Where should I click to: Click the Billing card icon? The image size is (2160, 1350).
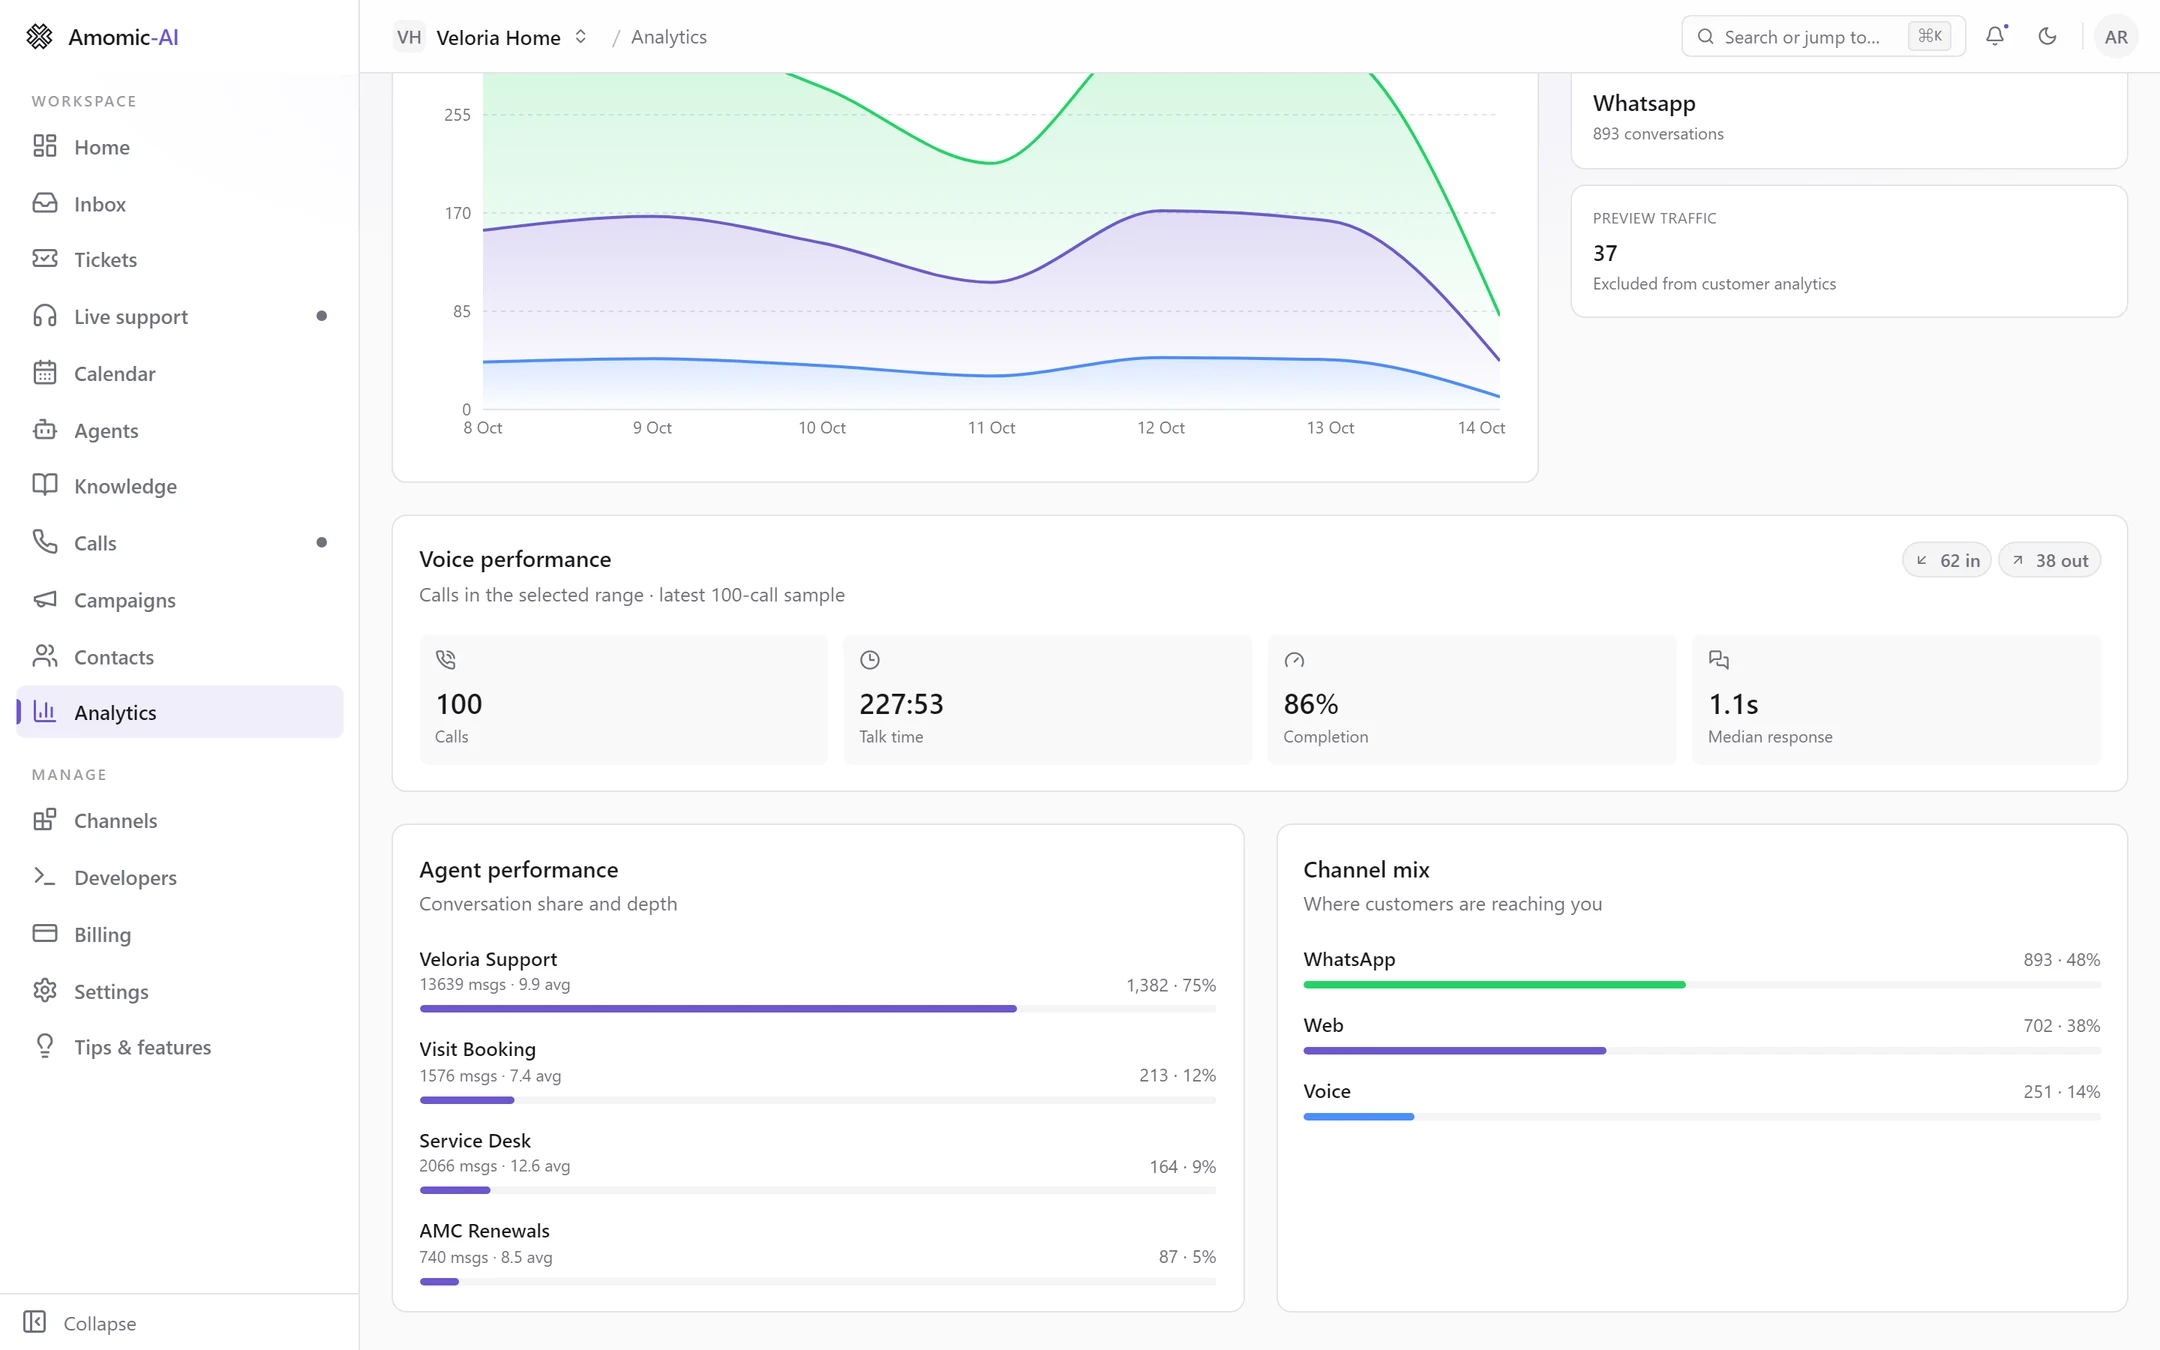[45, 933]
